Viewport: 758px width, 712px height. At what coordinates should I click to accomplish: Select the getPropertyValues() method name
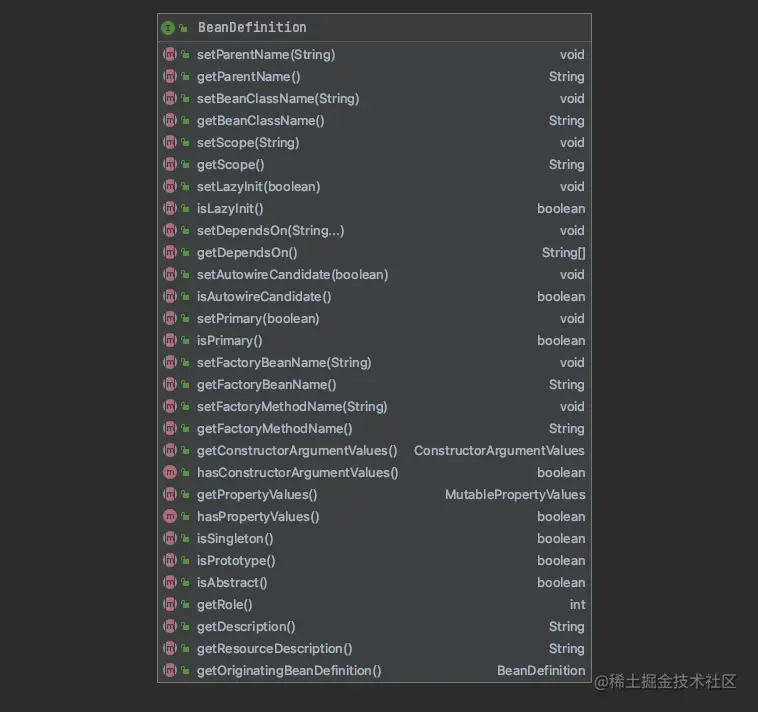(257, 494)
